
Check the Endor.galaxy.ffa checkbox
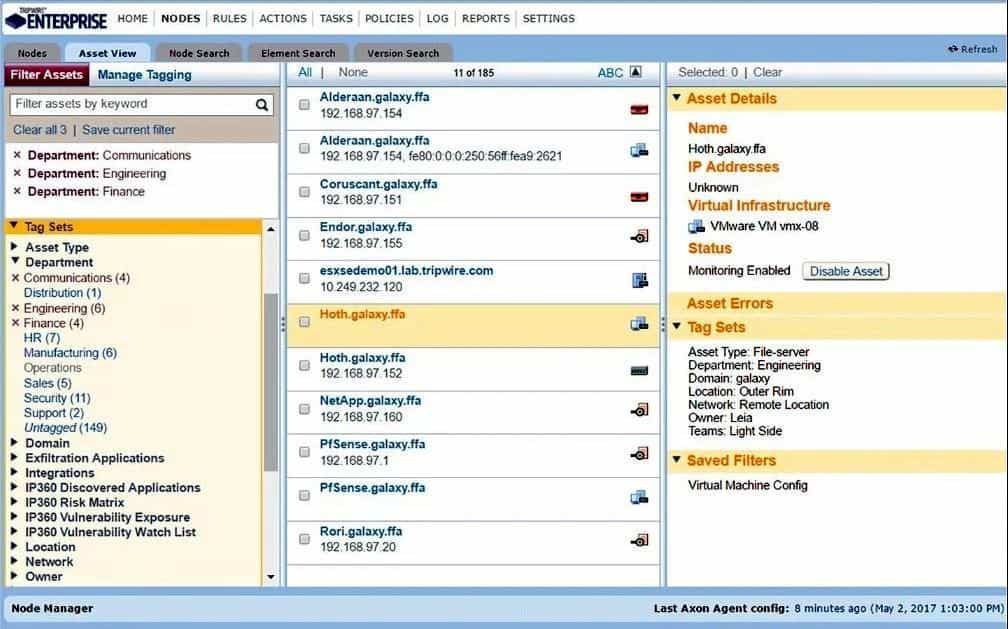click(304, 235)
